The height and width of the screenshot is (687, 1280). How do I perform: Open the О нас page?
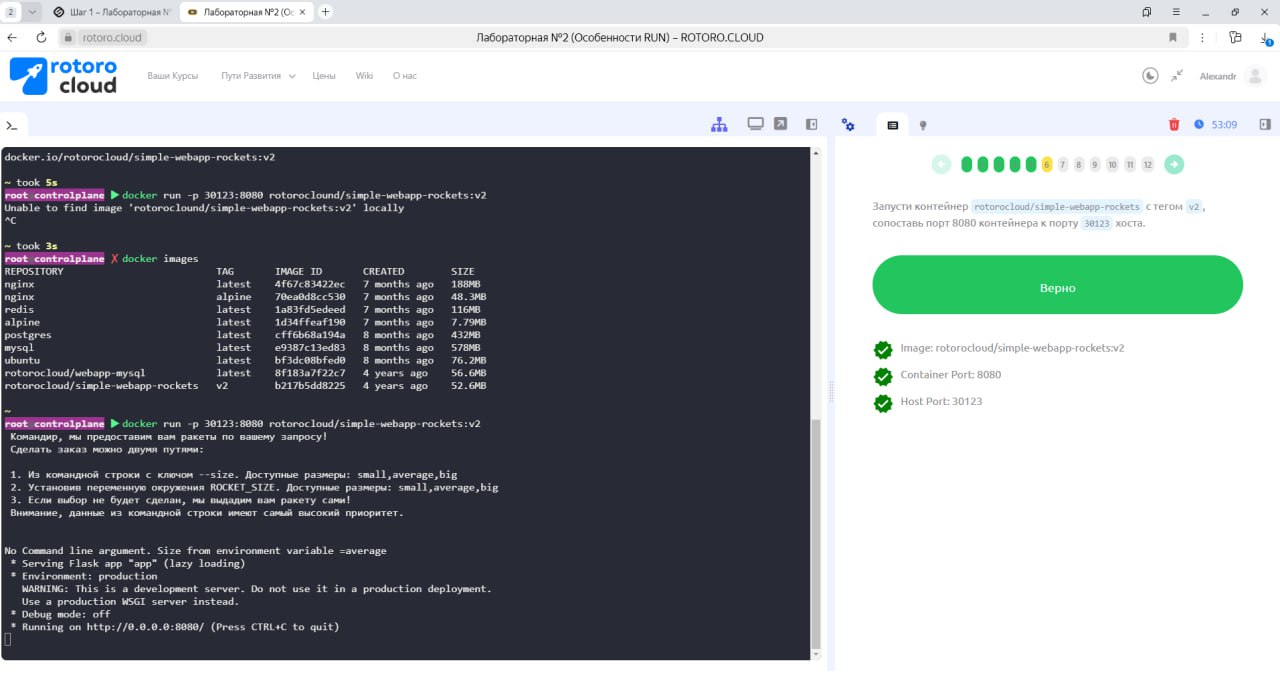[x=405, y=76]
